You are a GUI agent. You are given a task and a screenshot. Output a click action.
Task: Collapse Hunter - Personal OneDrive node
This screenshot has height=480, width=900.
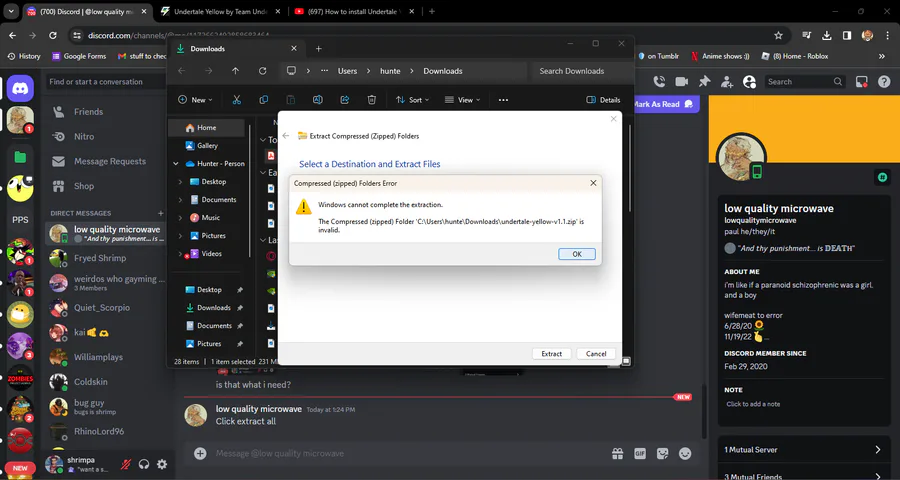[176, 164]
